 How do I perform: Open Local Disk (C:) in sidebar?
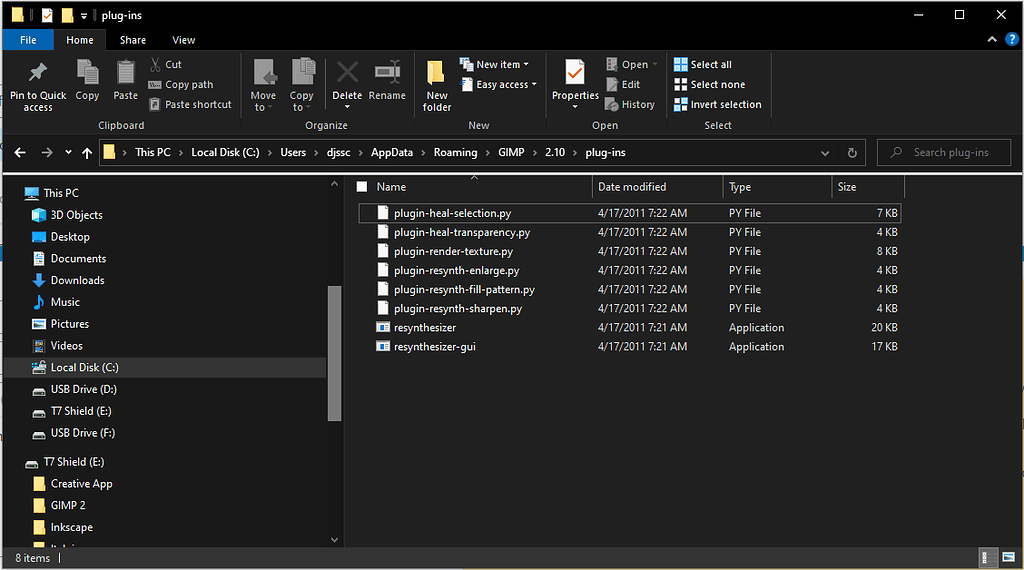(165, 367)
